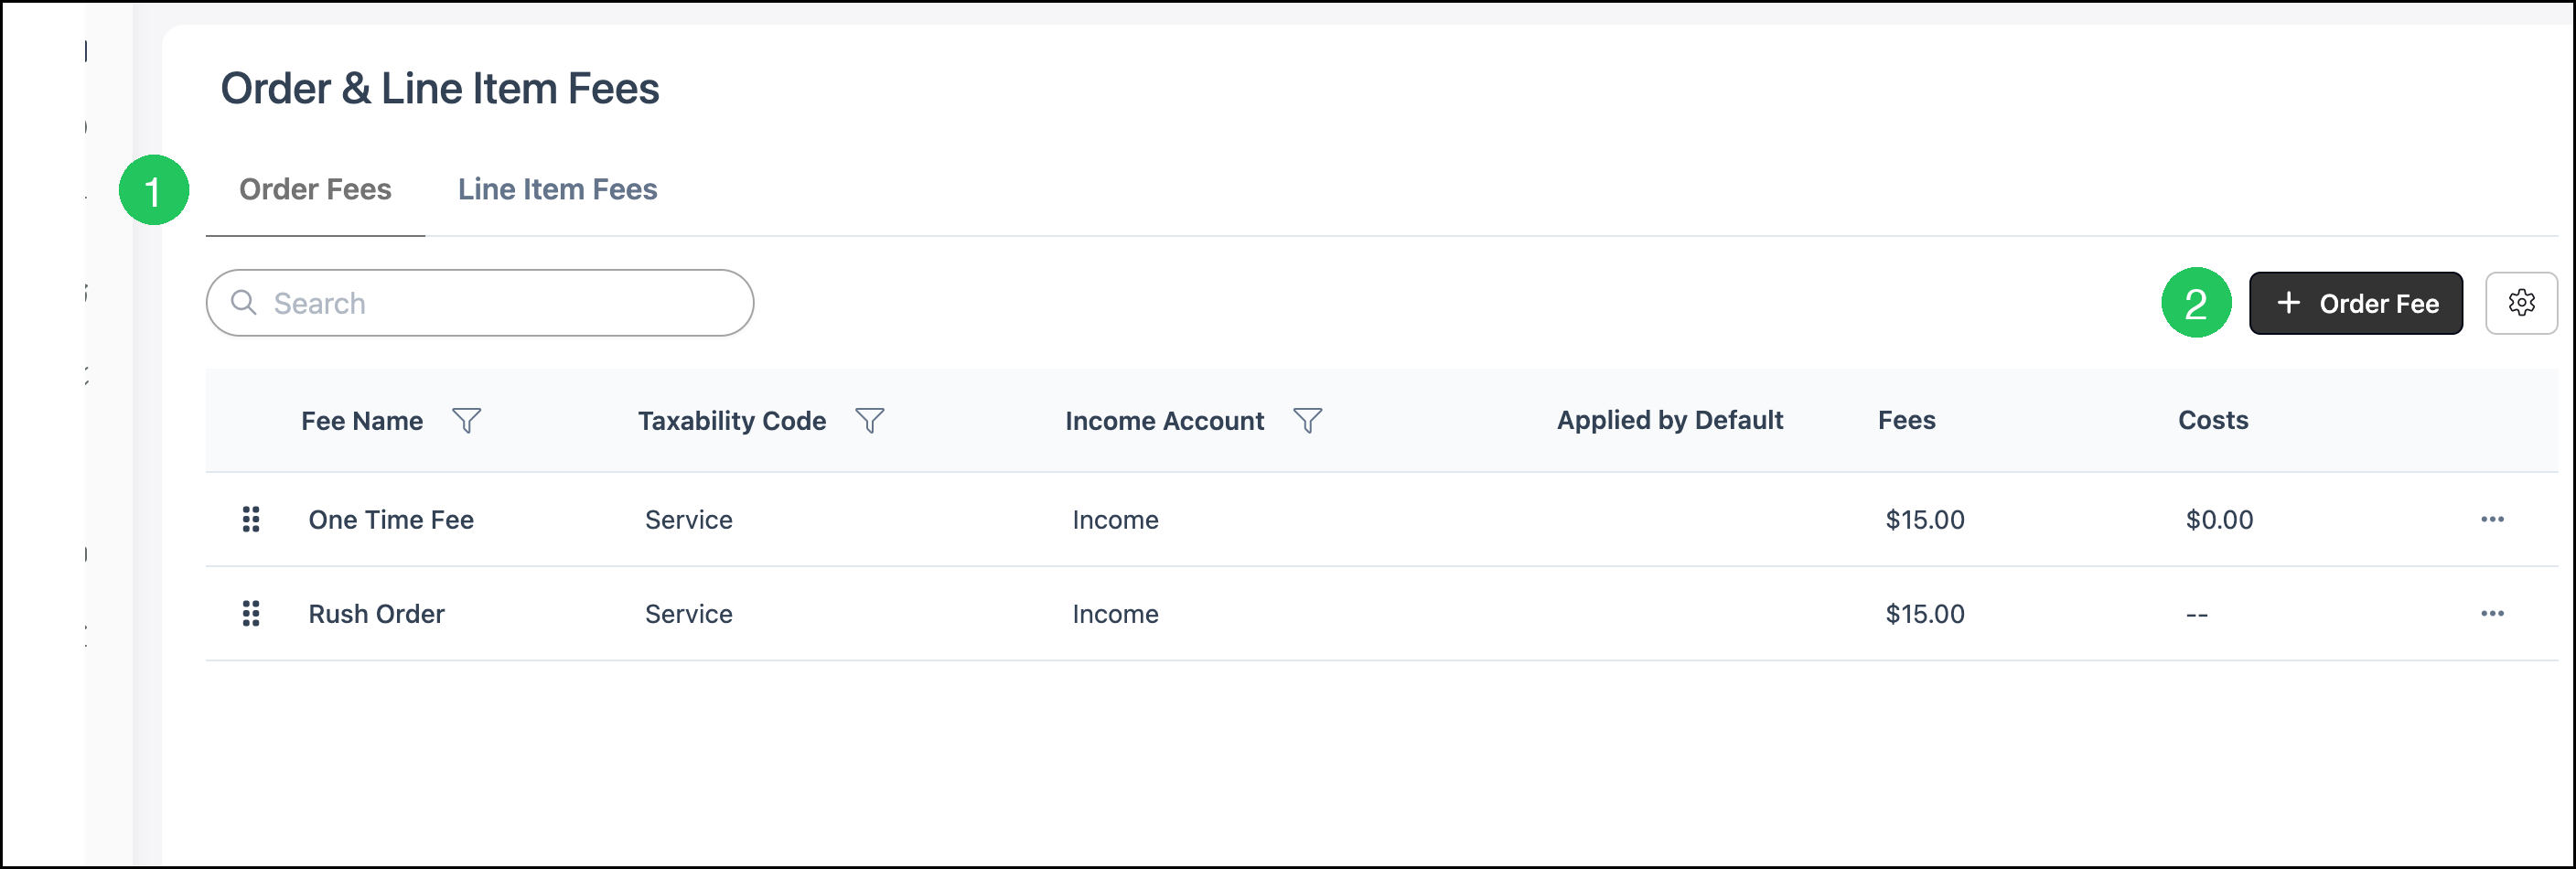Open the Income Account filter
2576x869 pixels.
coord(1308,421)
